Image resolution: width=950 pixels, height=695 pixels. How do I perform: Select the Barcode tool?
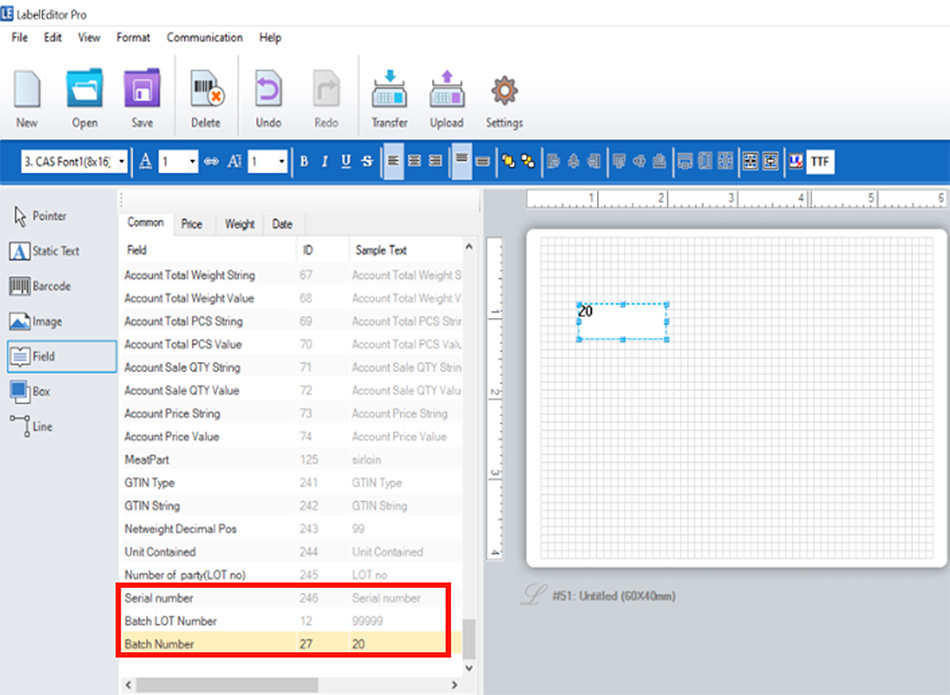coord(45,287)
